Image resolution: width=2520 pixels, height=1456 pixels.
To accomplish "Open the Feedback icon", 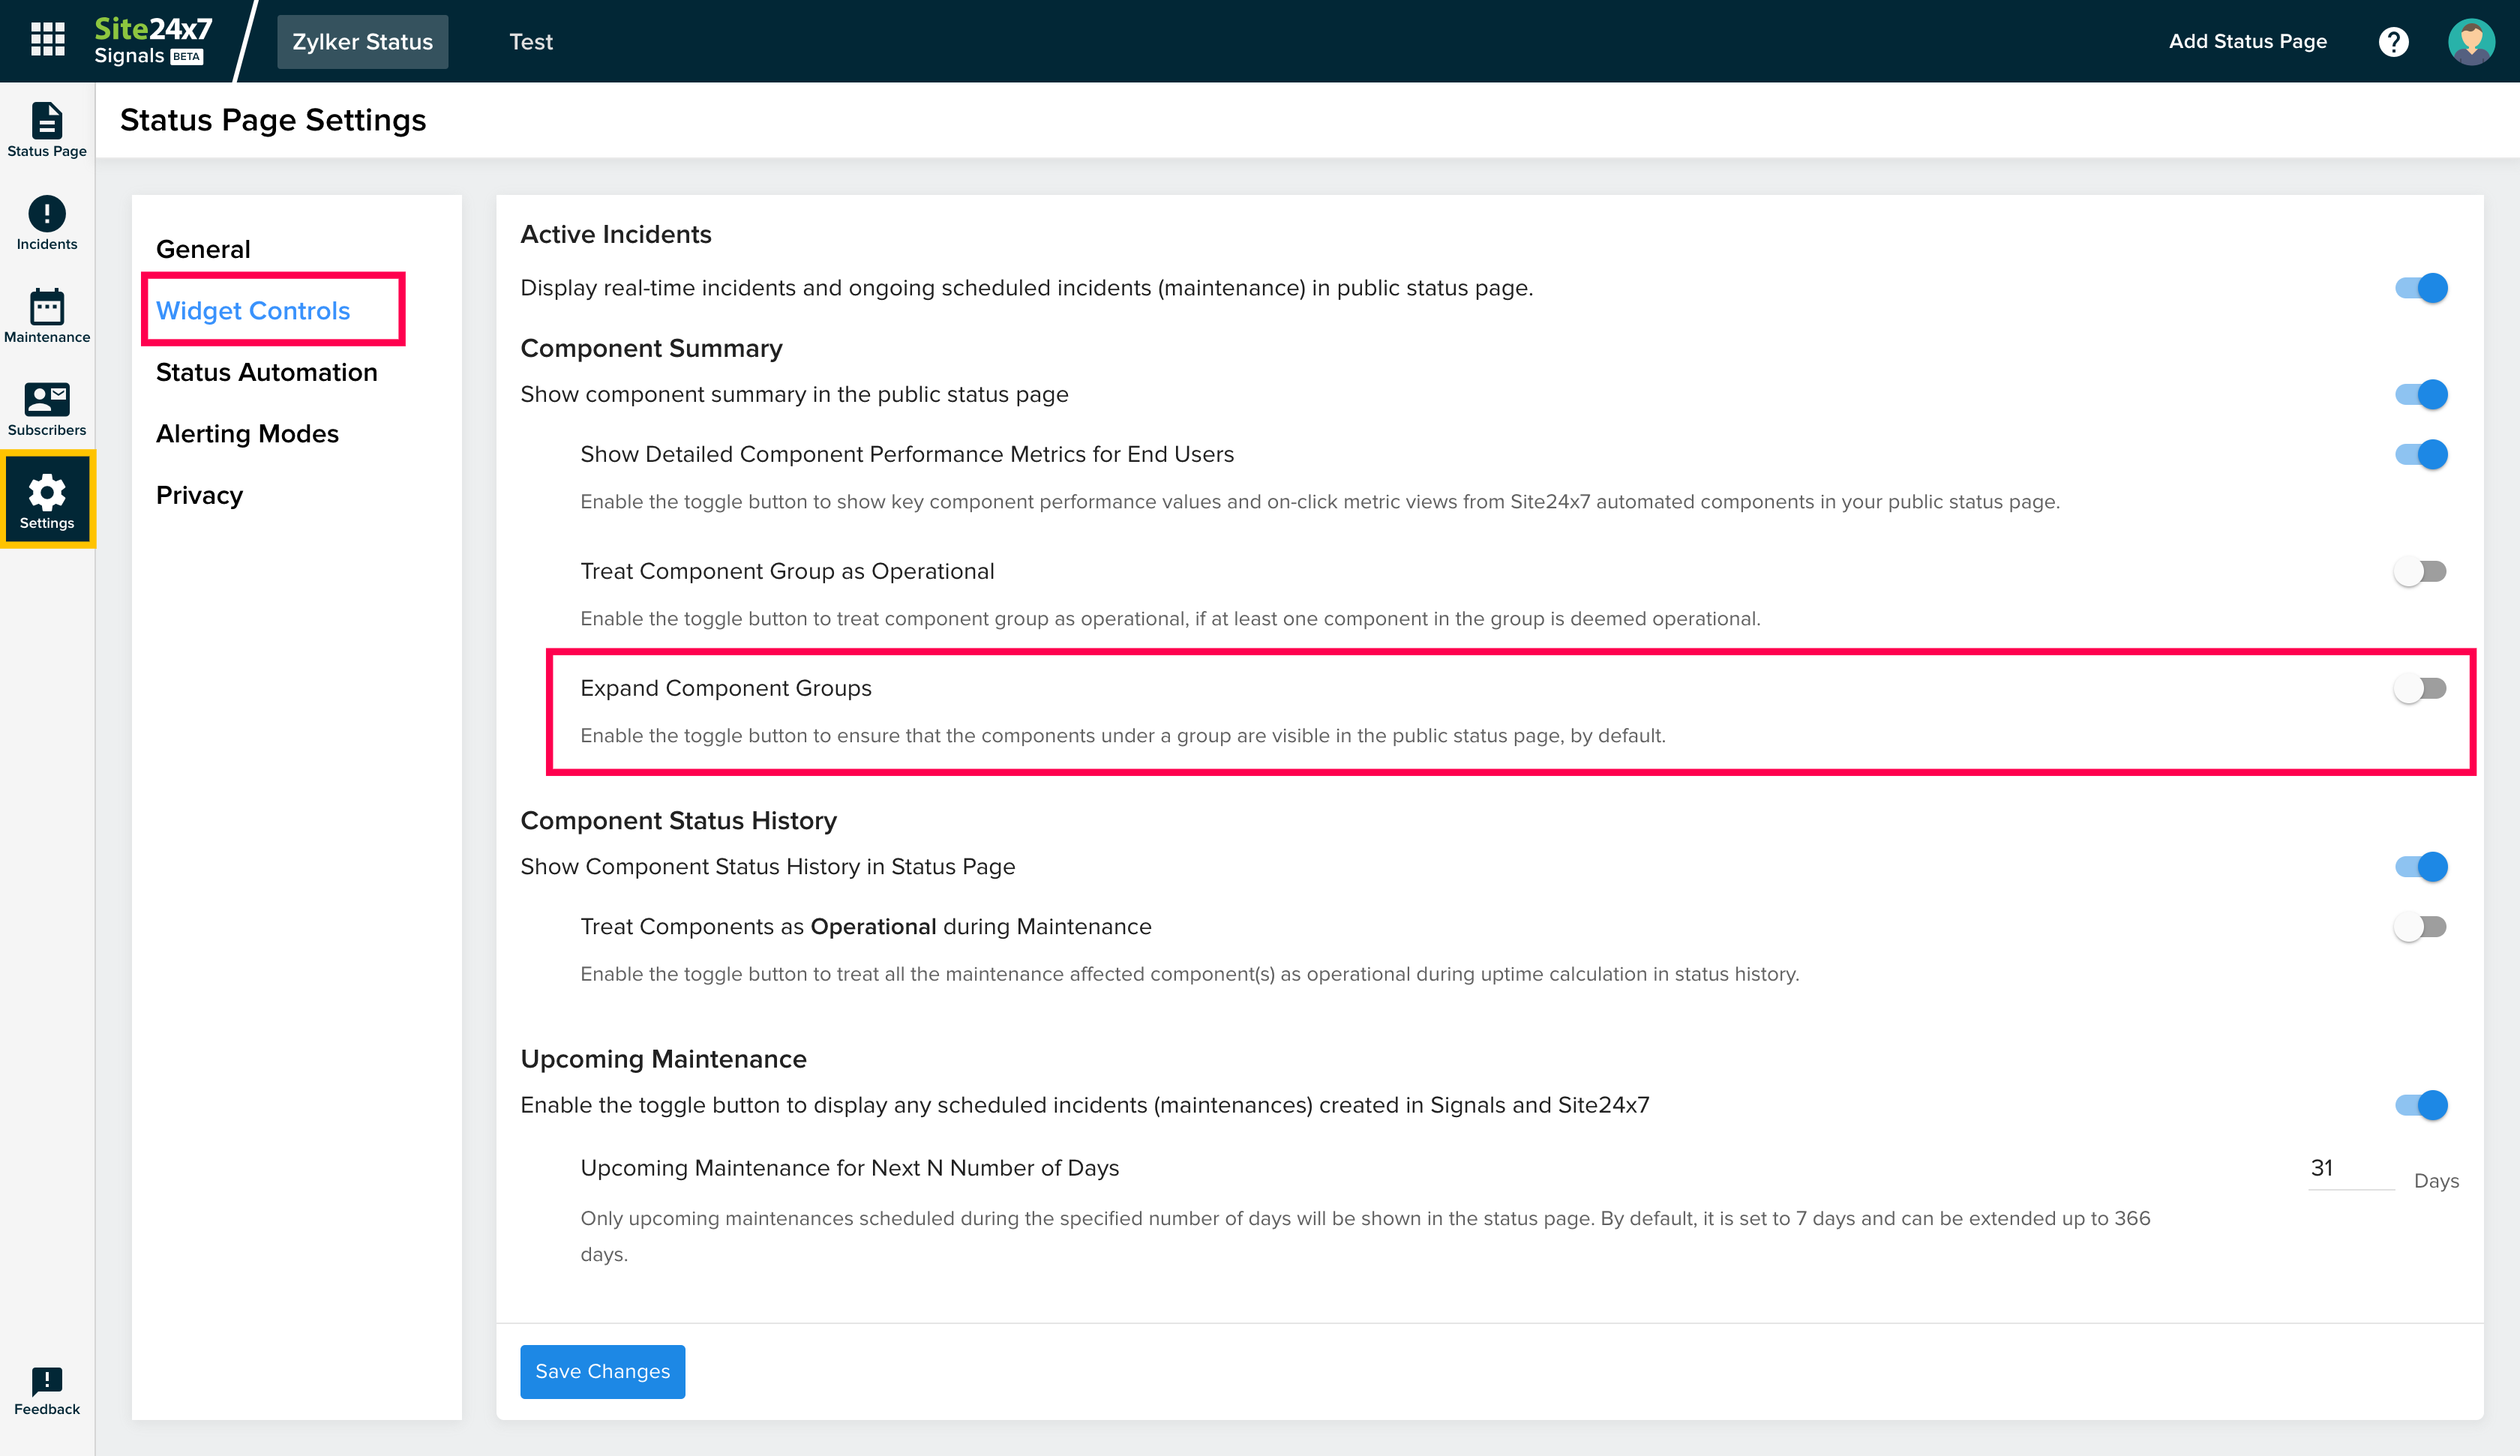I will 47,1390.
